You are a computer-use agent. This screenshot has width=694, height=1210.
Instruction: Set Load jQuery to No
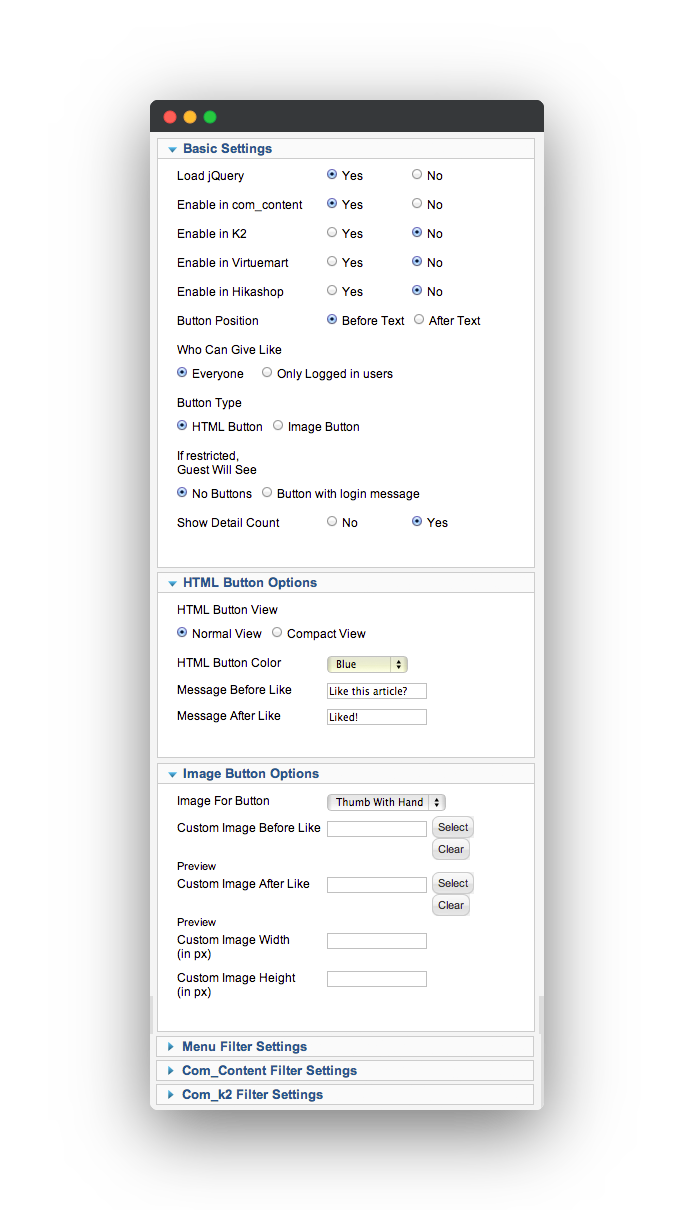pyautogui.click(x=417, y=175)
